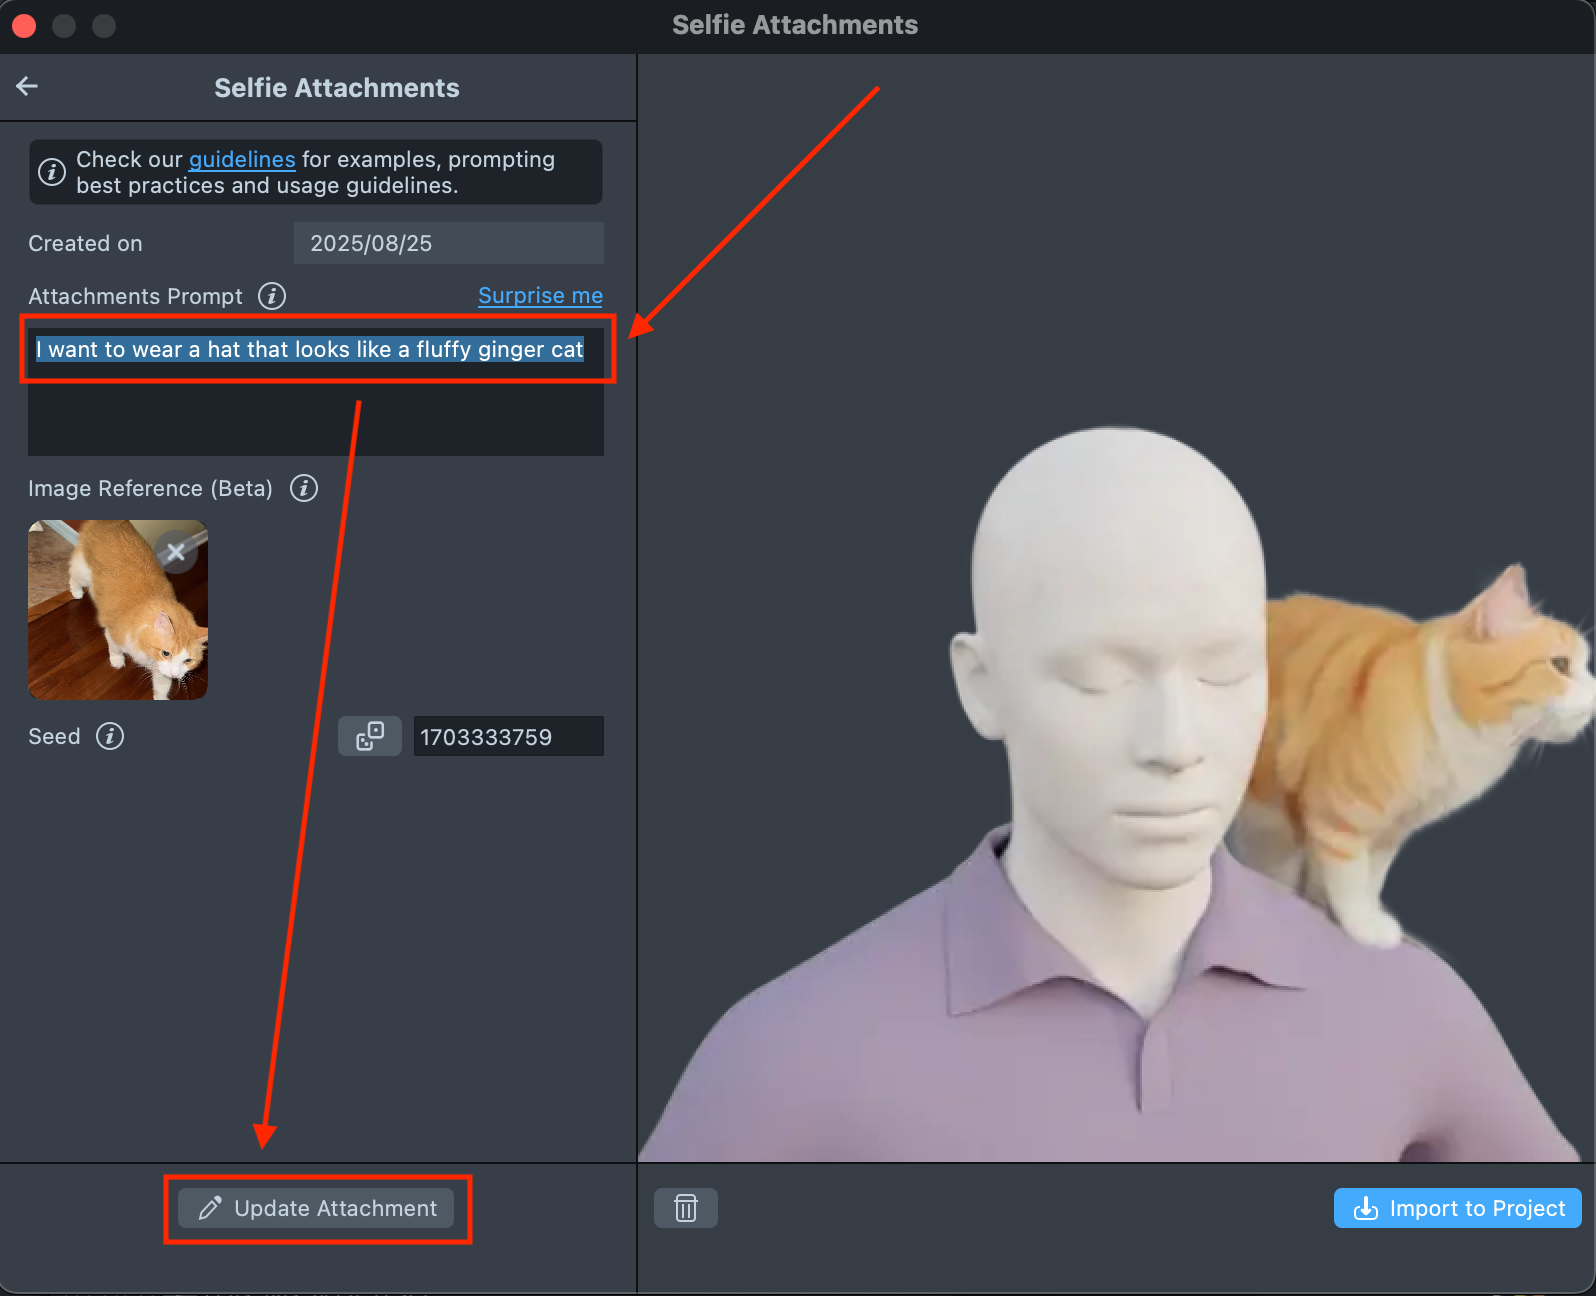
Task: Show info for the Seed setting
Action: point(110,737)
